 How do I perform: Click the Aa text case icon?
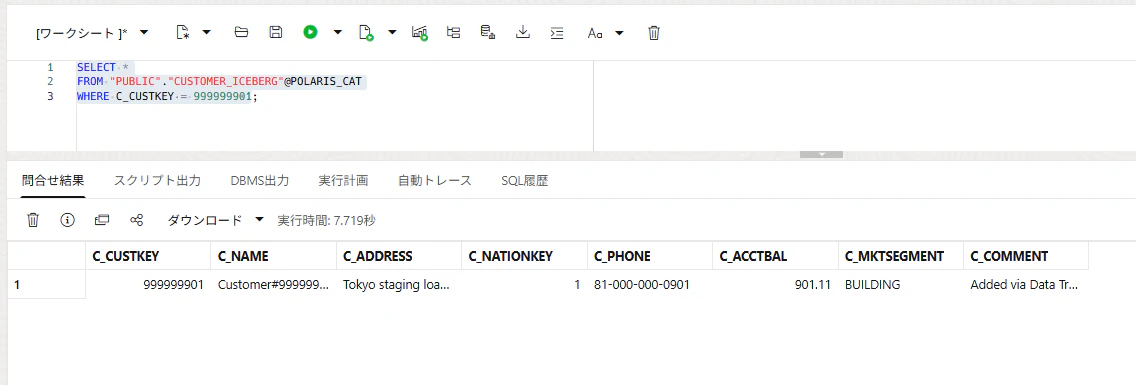click(595, 33)
